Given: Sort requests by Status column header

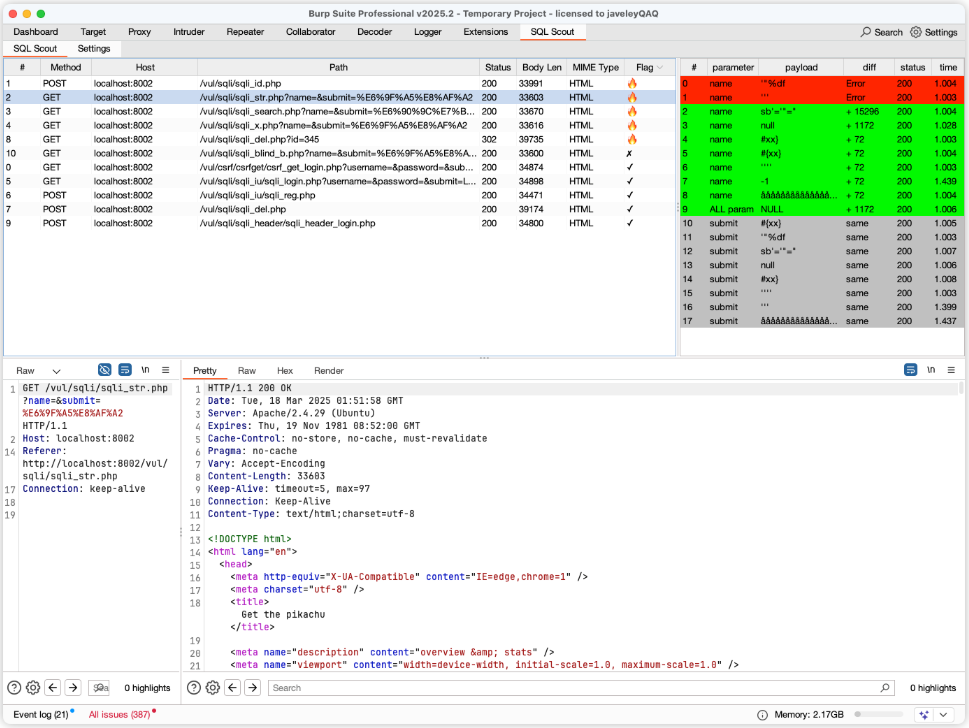Looking at the screenshot, I should click(x=498, y=67).
